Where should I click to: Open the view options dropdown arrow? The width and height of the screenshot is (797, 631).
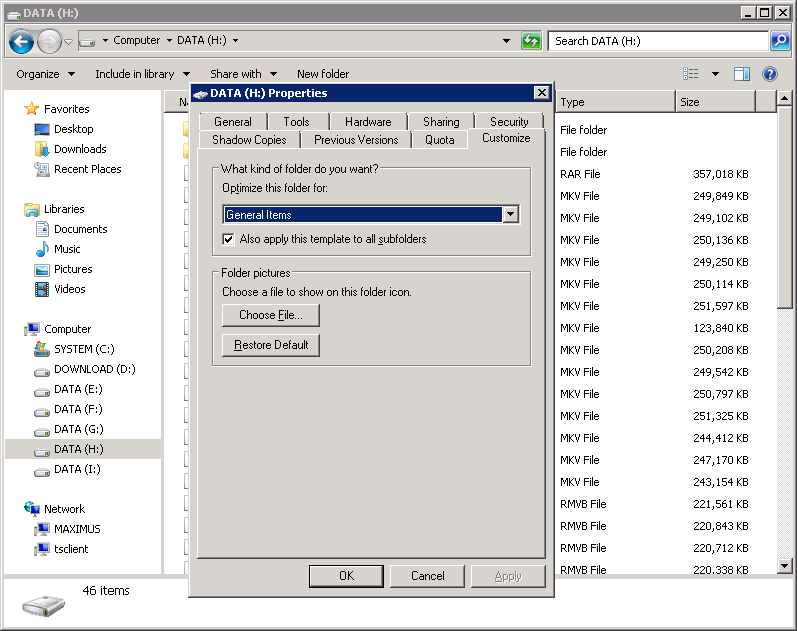715,74
